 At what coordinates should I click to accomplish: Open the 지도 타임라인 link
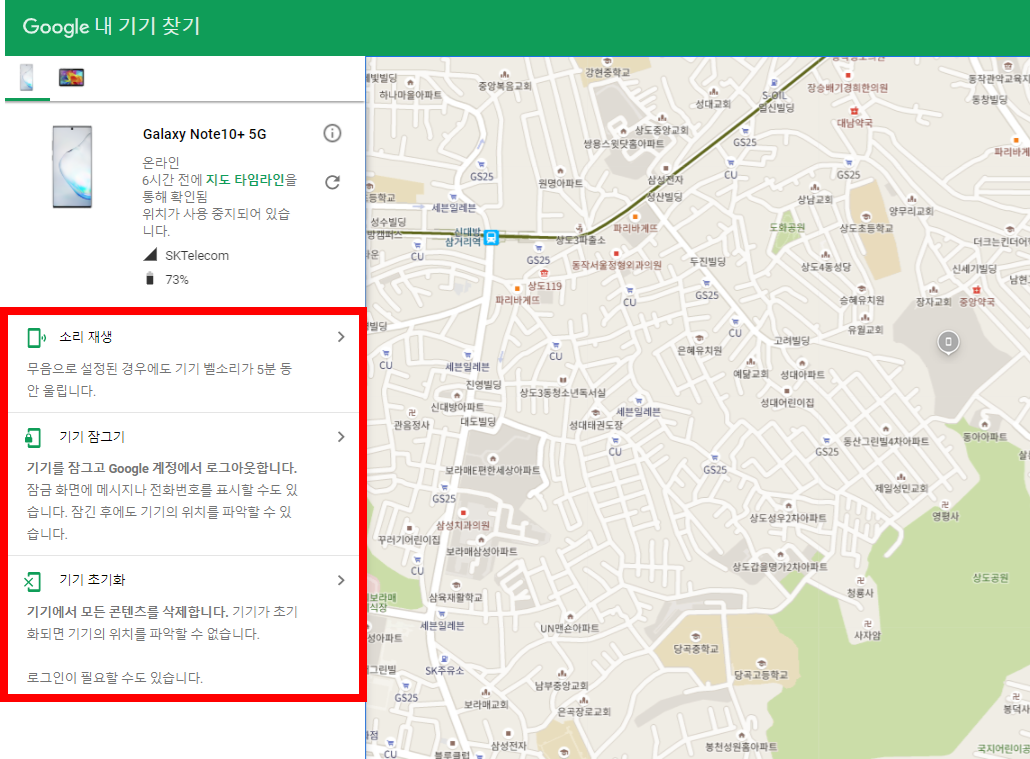(x=245, y=179)
